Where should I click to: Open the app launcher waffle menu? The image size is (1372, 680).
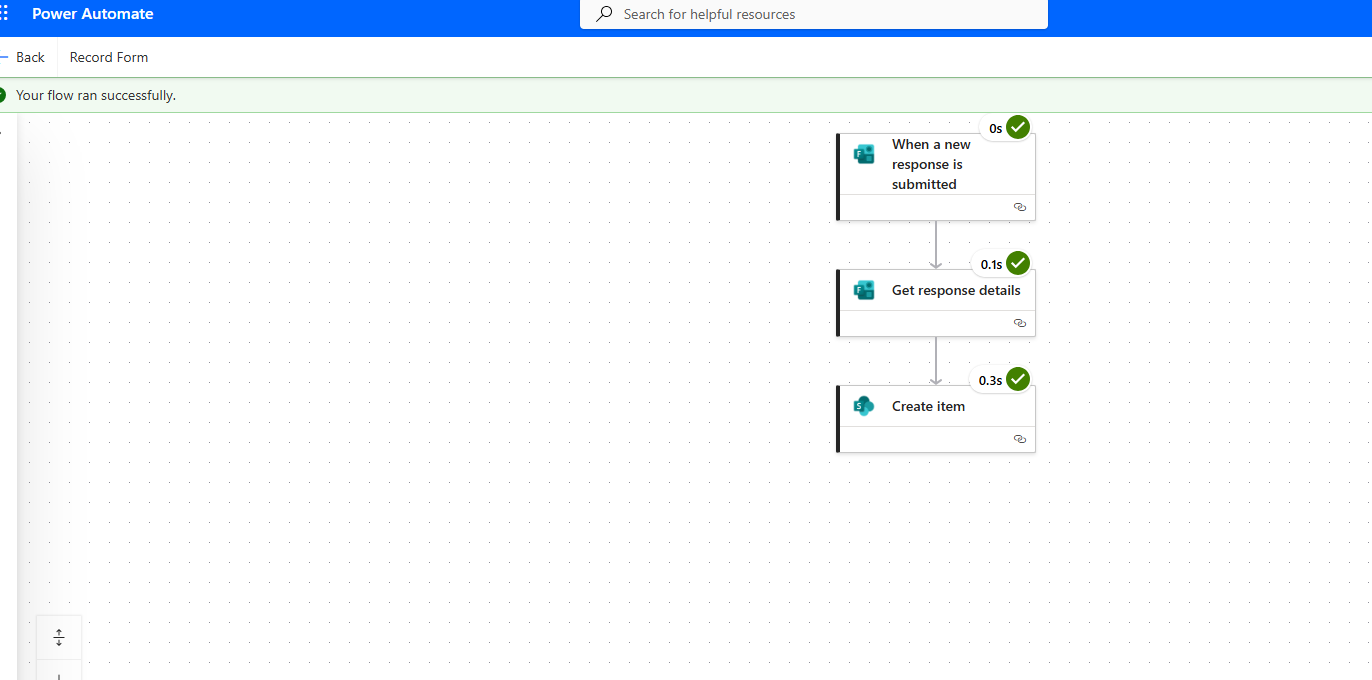tap(4, 14)
